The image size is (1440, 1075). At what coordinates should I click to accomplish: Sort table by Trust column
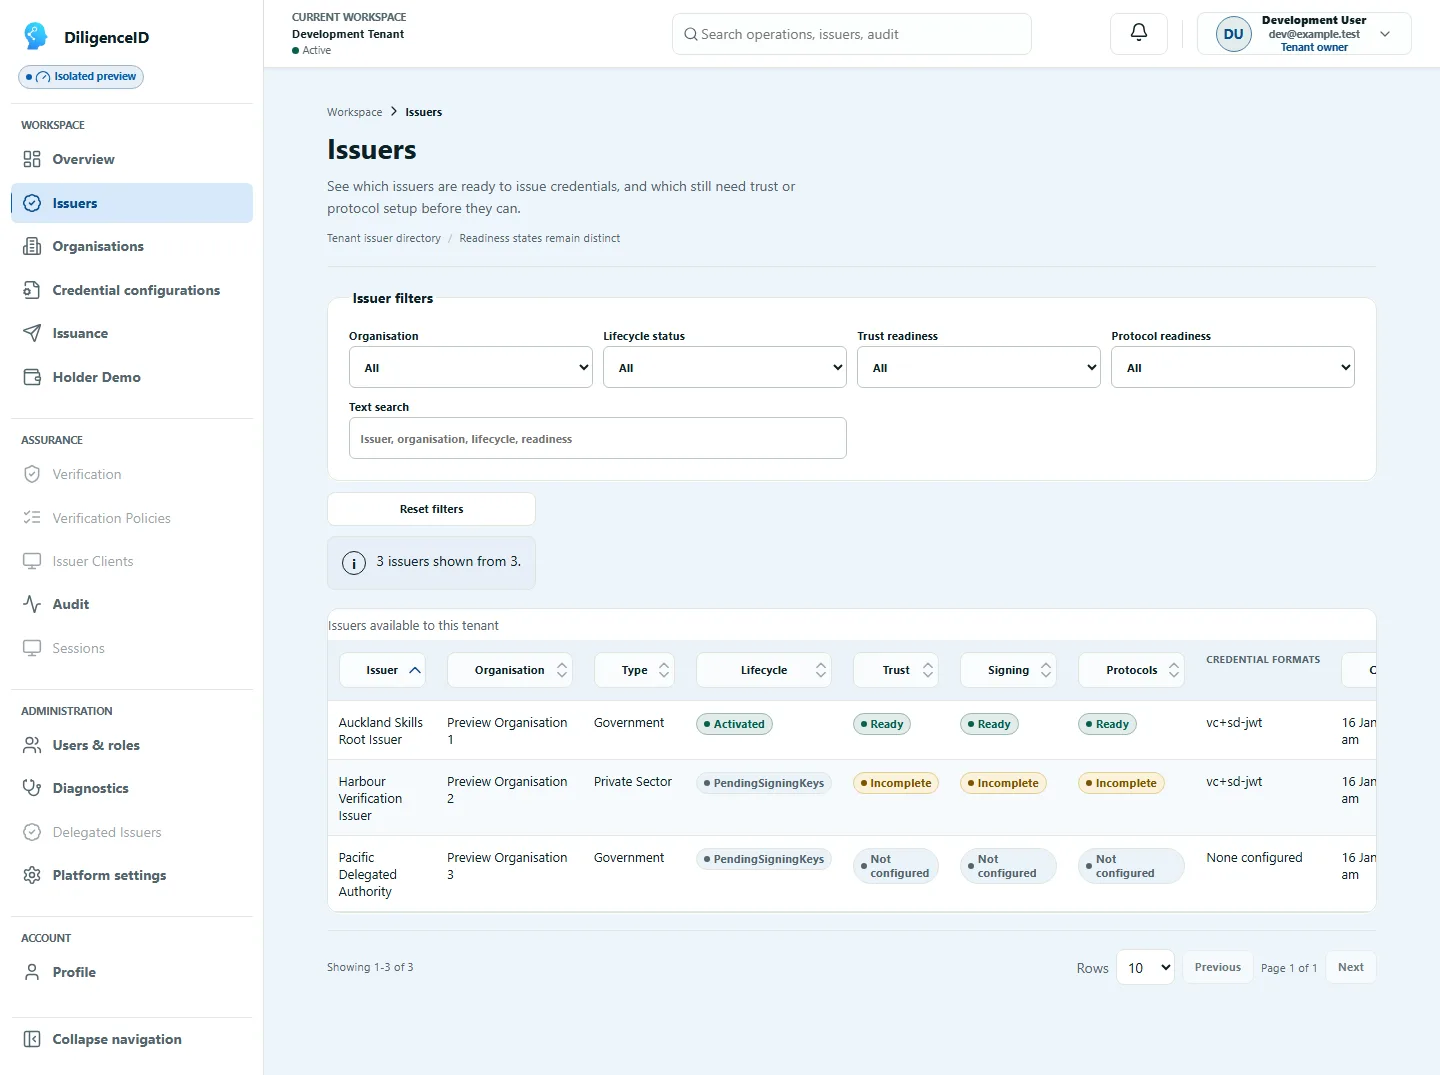coord(896,670)
